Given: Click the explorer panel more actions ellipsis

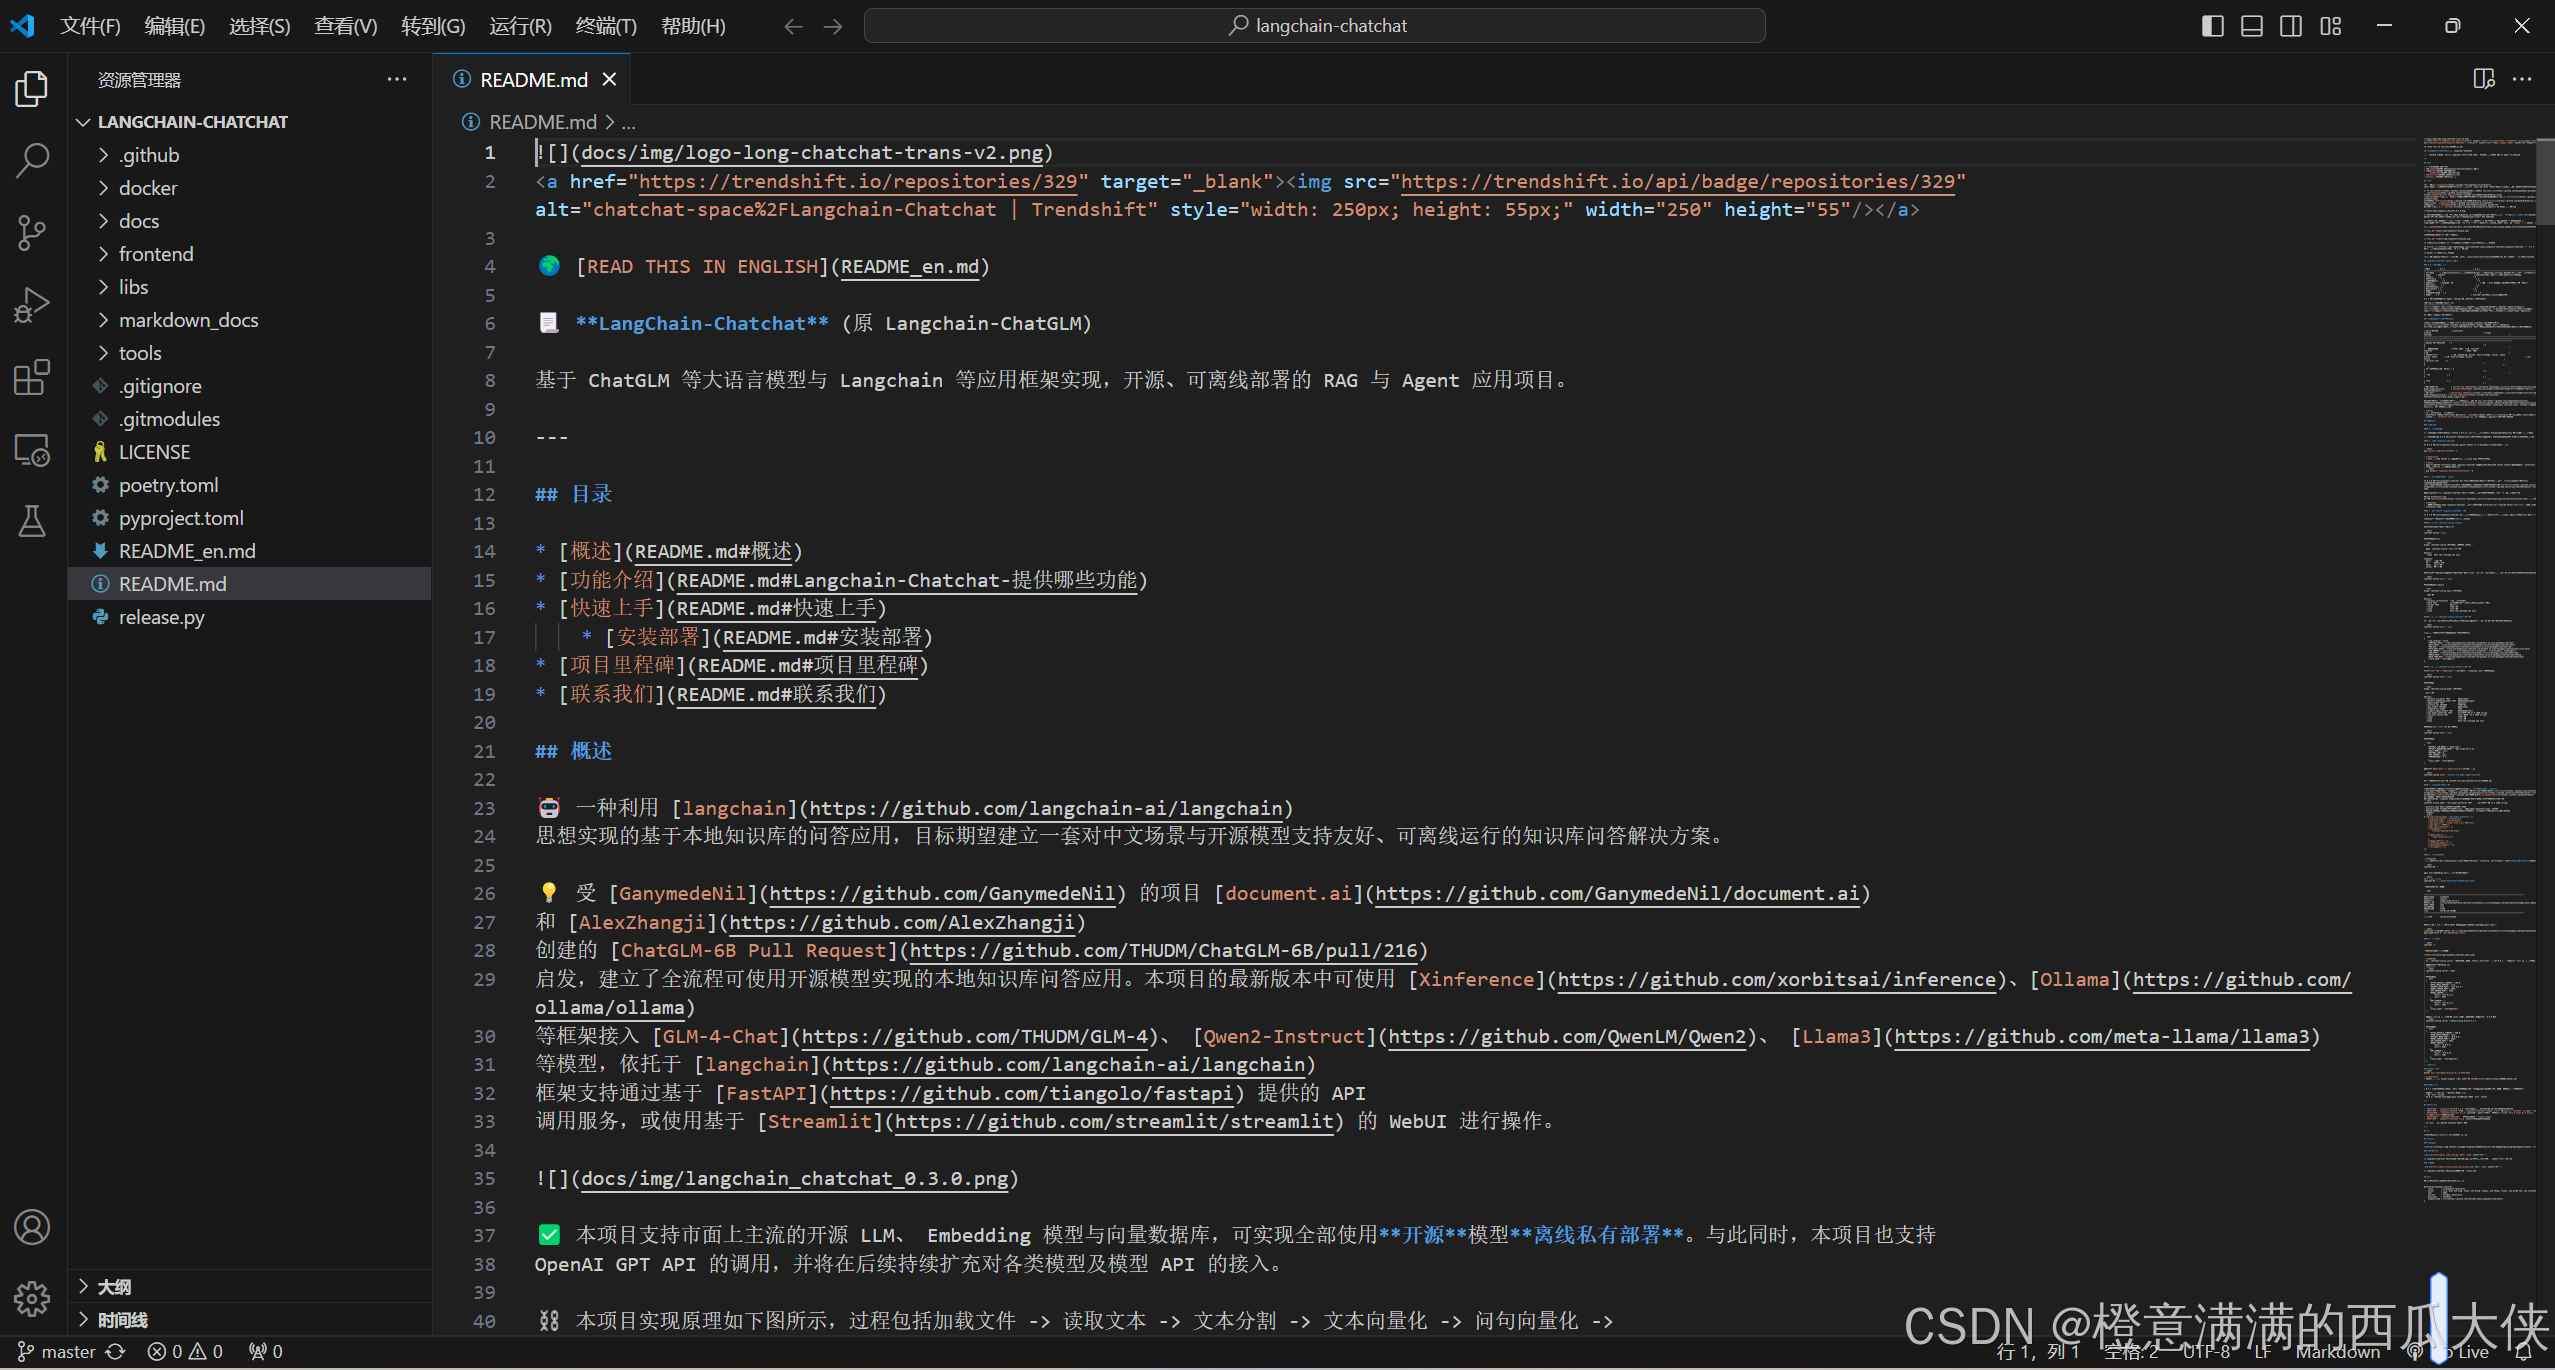Looking at the screenshot, I should [397, 79].
